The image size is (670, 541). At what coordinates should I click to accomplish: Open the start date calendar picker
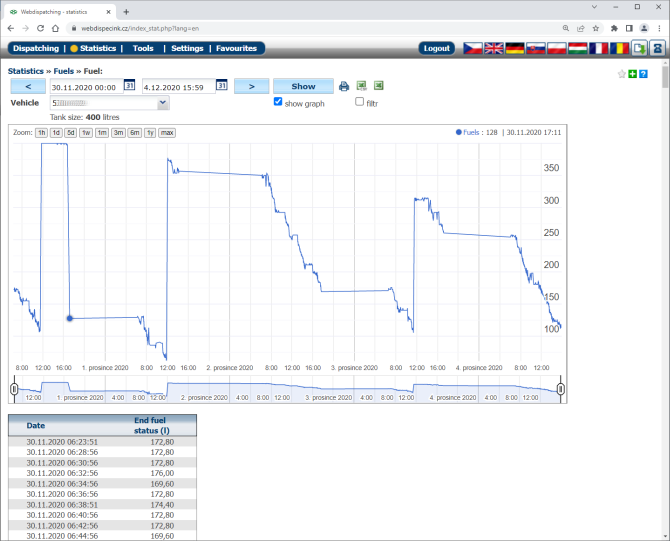pyautogui.click(x=129, y=86)
